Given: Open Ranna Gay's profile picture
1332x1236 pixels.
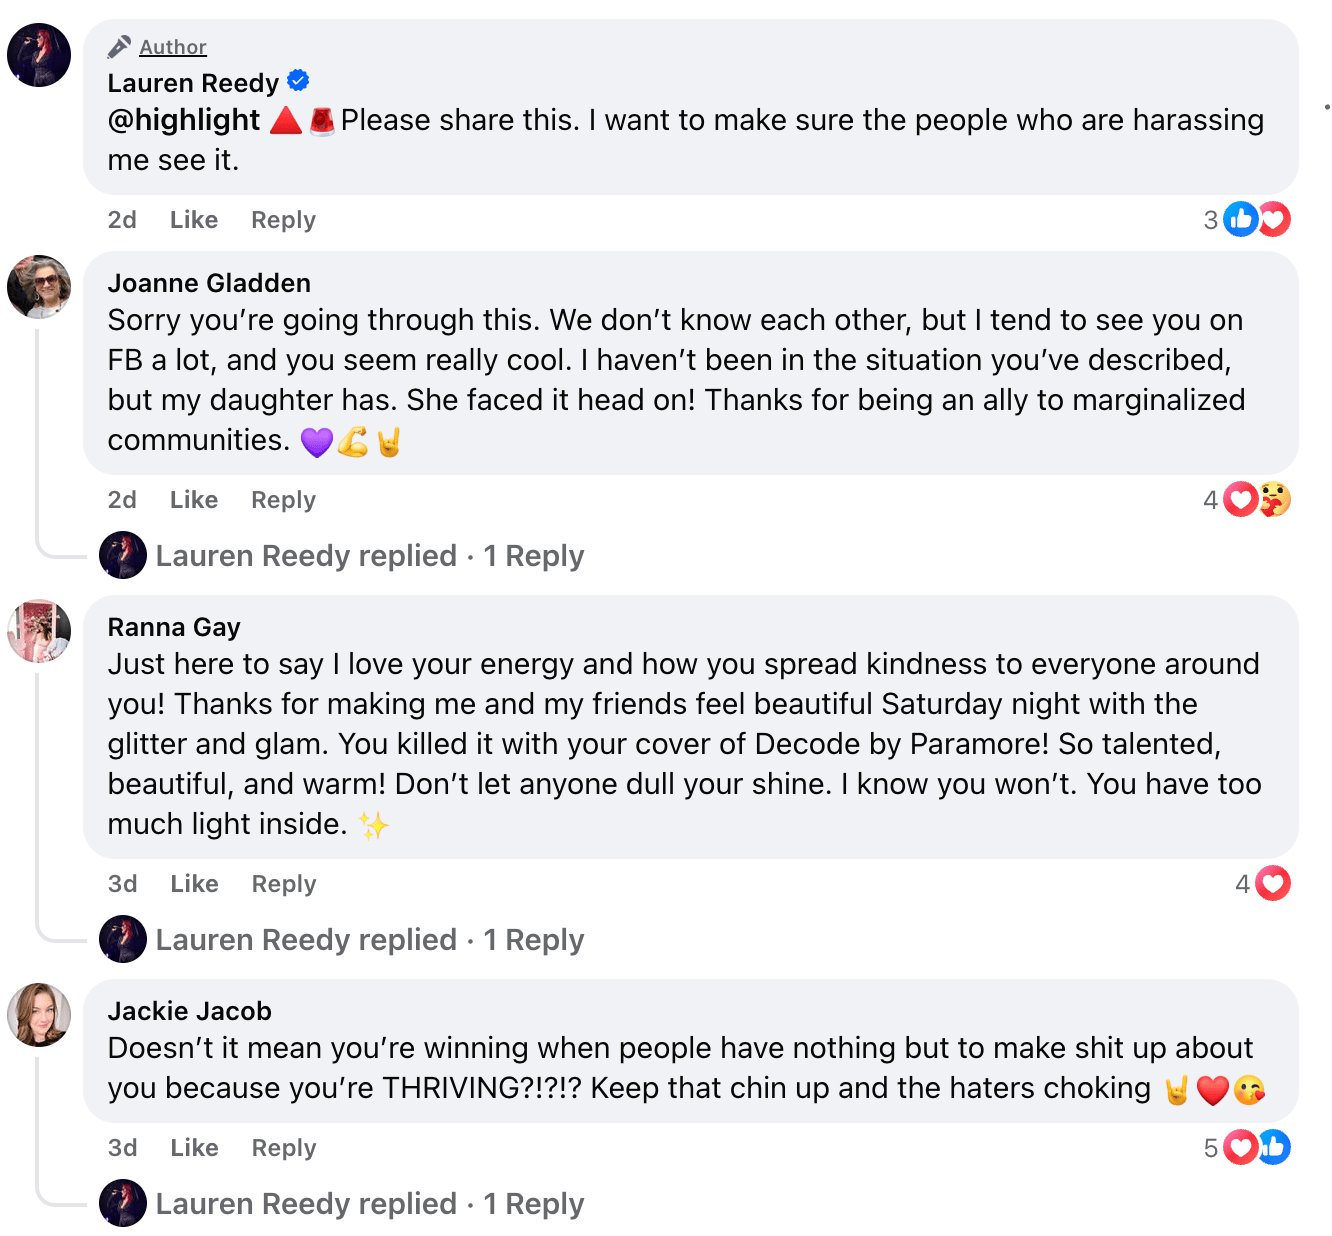Looking at the screenshot, I should pyautogui.click(x=39, y=631).
